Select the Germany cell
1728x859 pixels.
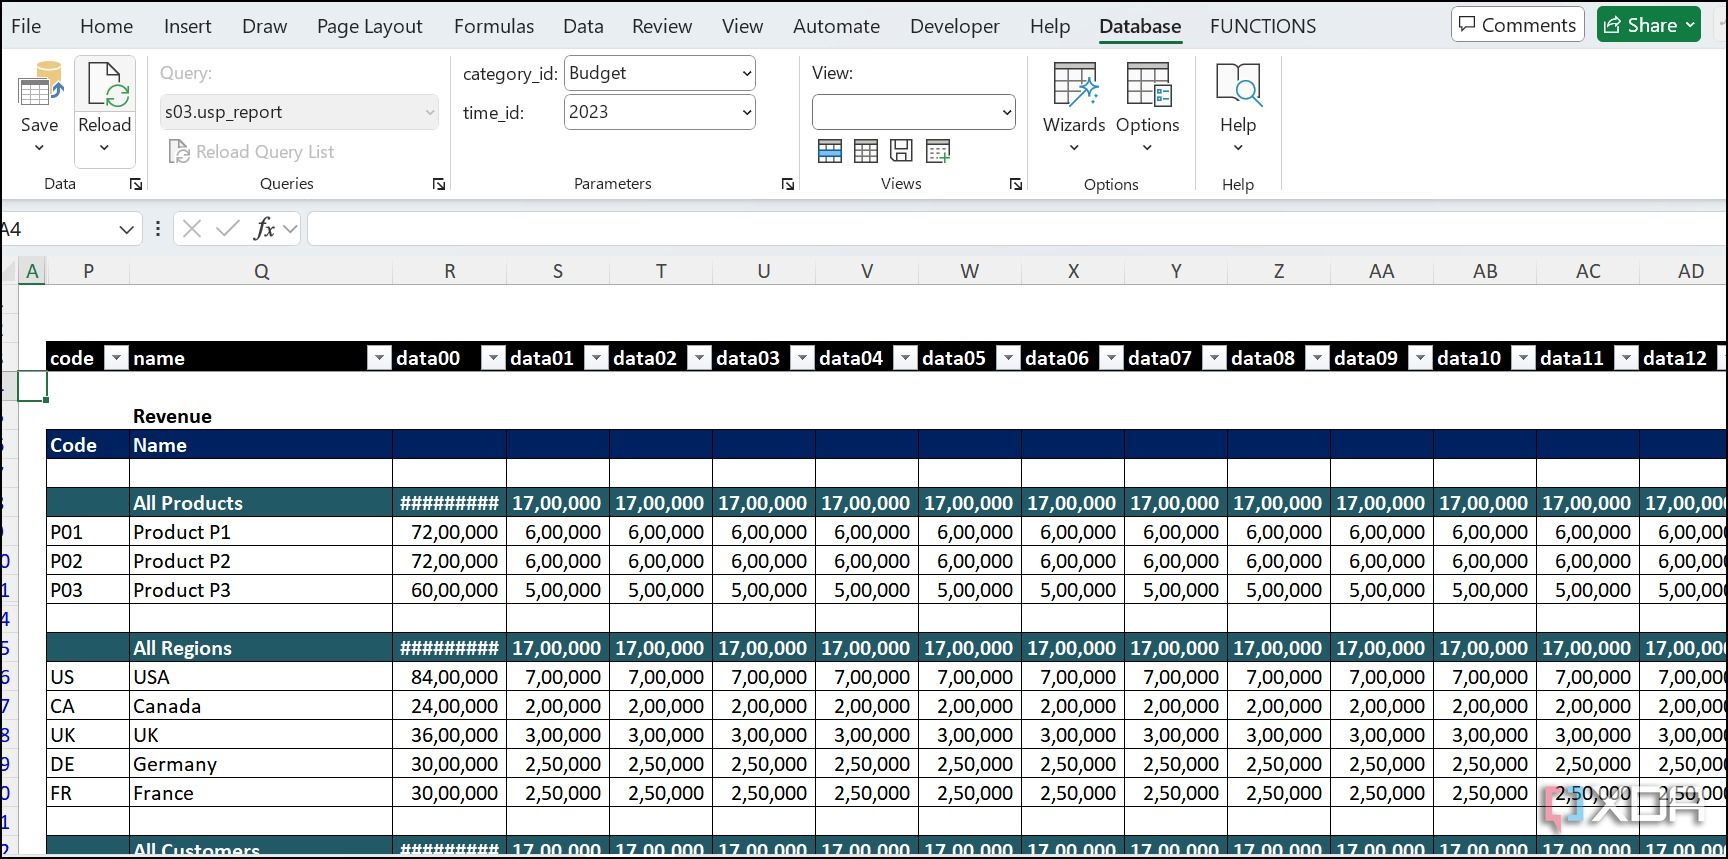(x=261, y=764)
